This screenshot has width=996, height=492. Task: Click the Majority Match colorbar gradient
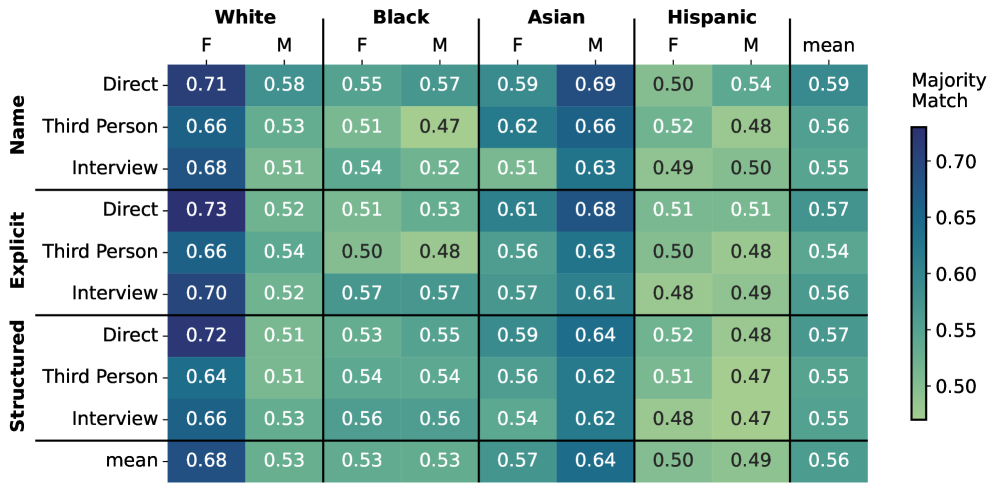coord(919,272)
